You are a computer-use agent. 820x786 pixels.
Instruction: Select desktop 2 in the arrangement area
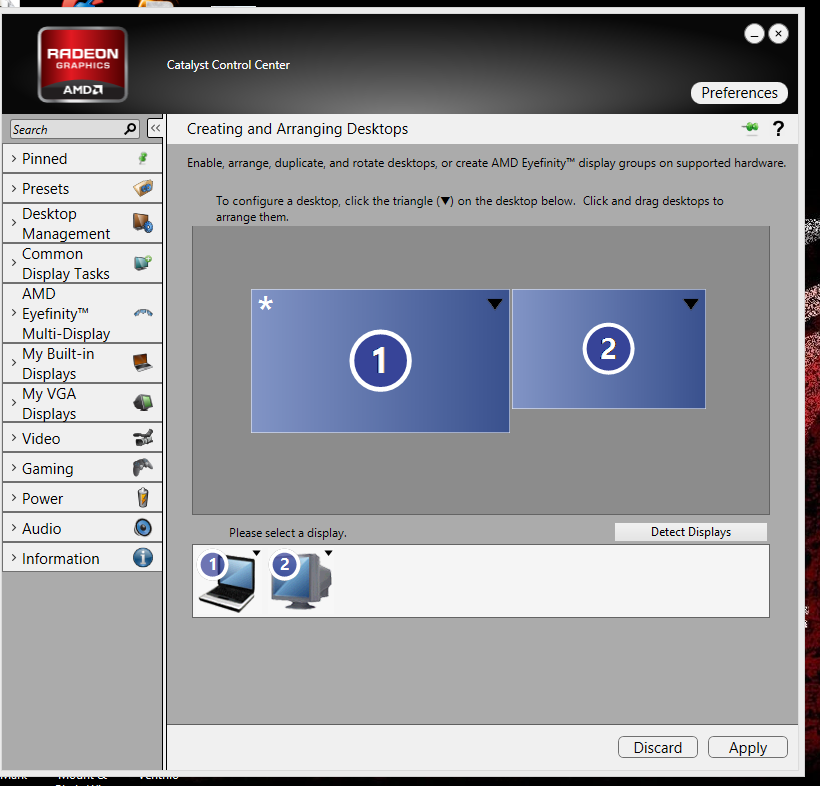tap(609, 349)
